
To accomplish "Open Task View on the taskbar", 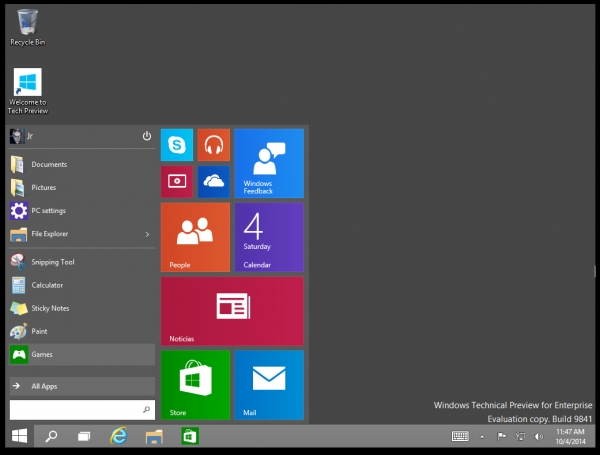I will coord(84,436).
